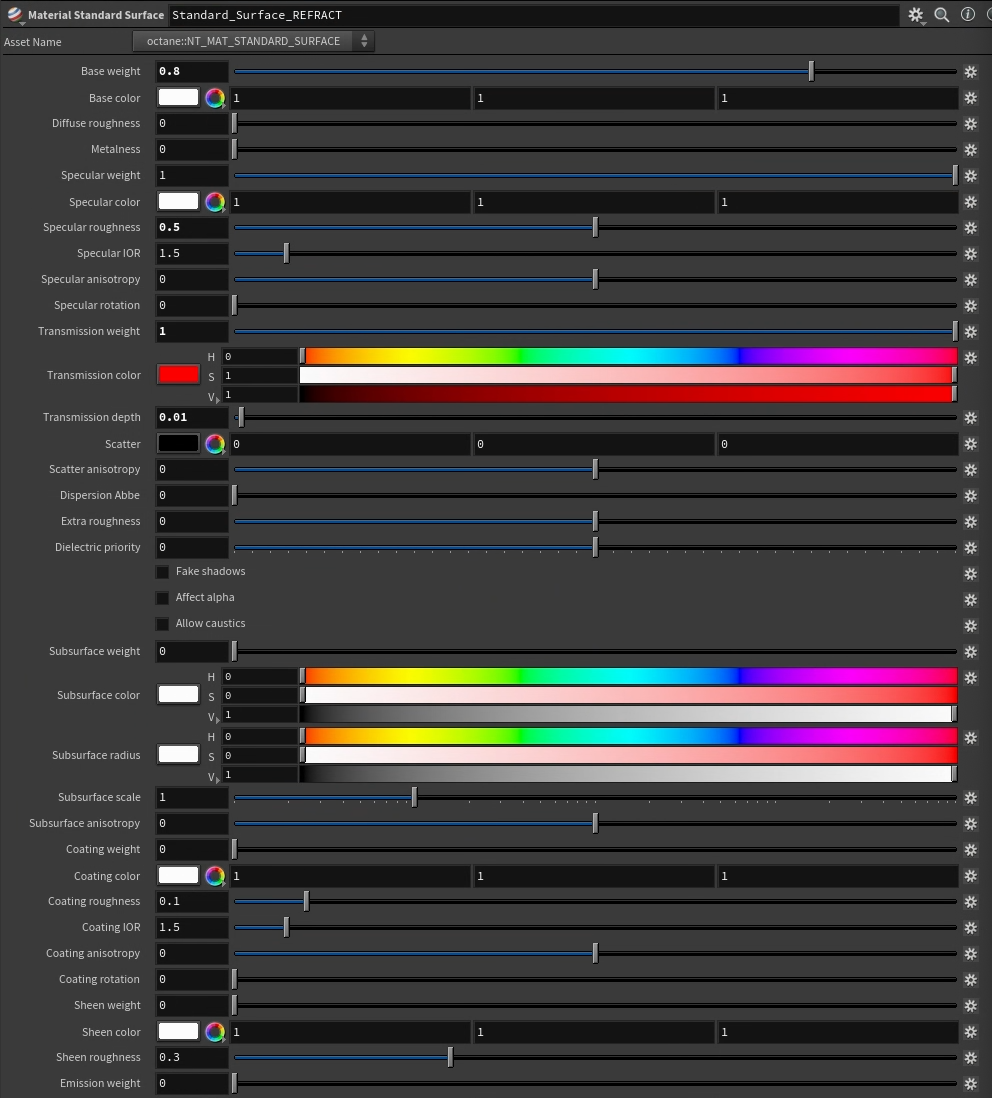Screen dimensions: 992x1098
Task: Click the gear icon for Emission weight
Action: (x=970, y=1084)
